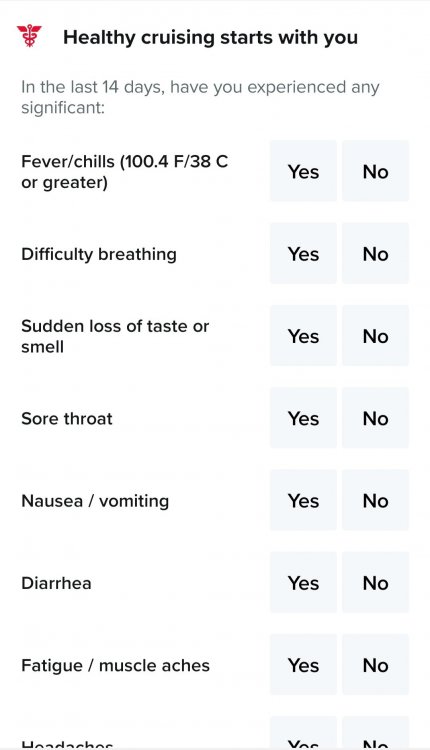Choose No for Headaches
This screenshot has width=430, height=750.
(x=375, y=733)
